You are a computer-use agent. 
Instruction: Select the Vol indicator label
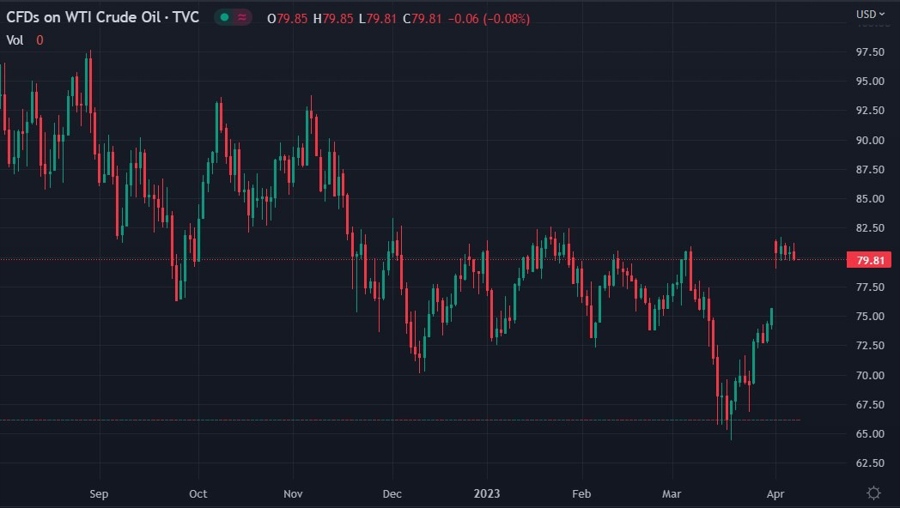tap(15, 40)
